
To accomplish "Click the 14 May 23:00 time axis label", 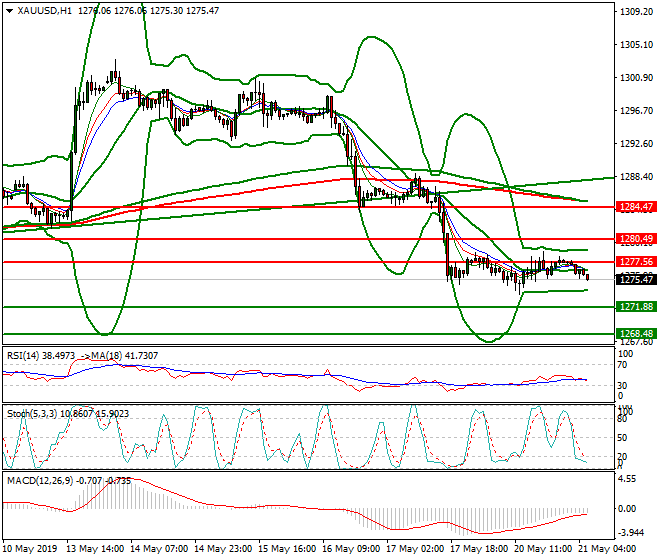I will tap(223, 549).
